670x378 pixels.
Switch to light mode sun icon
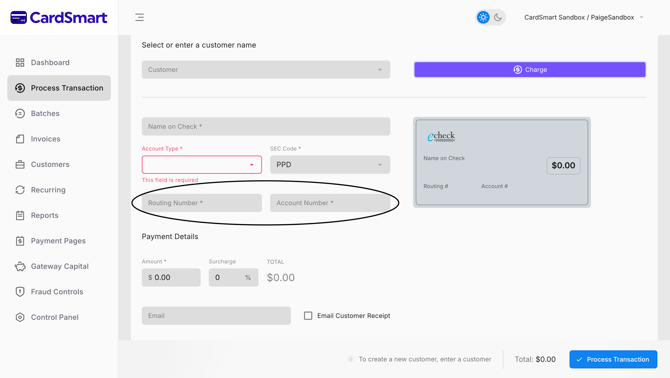point(483,18)
